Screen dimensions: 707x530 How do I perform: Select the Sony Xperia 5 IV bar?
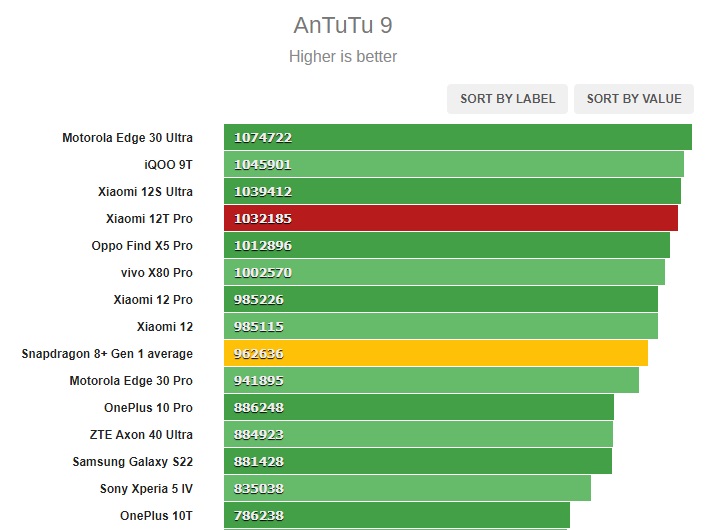[x=407, y=489]
